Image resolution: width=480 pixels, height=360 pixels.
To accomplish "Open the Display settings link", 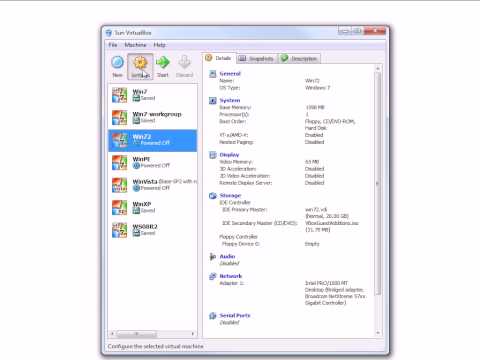I will [x=229, y=155].
